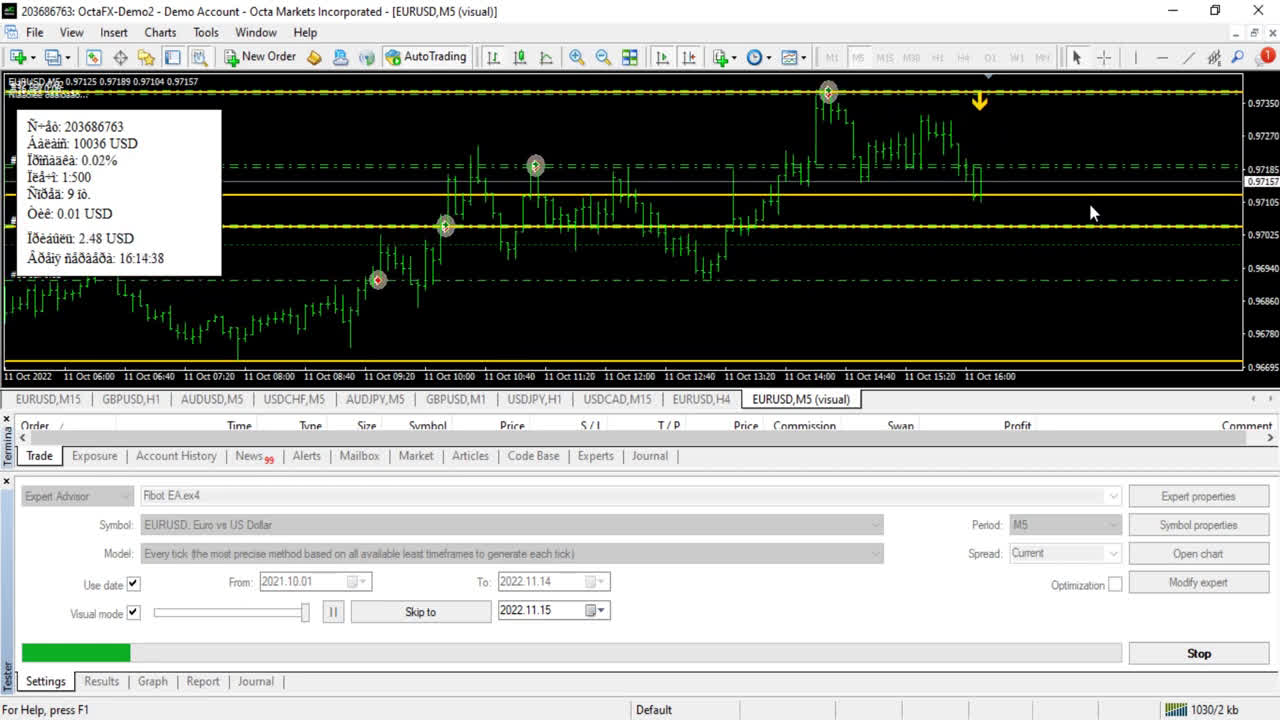Viewport: 1280px width, 720px height.
Task: Toggle the Data Window crosshair-circle icon
Action: click(120, 57)
